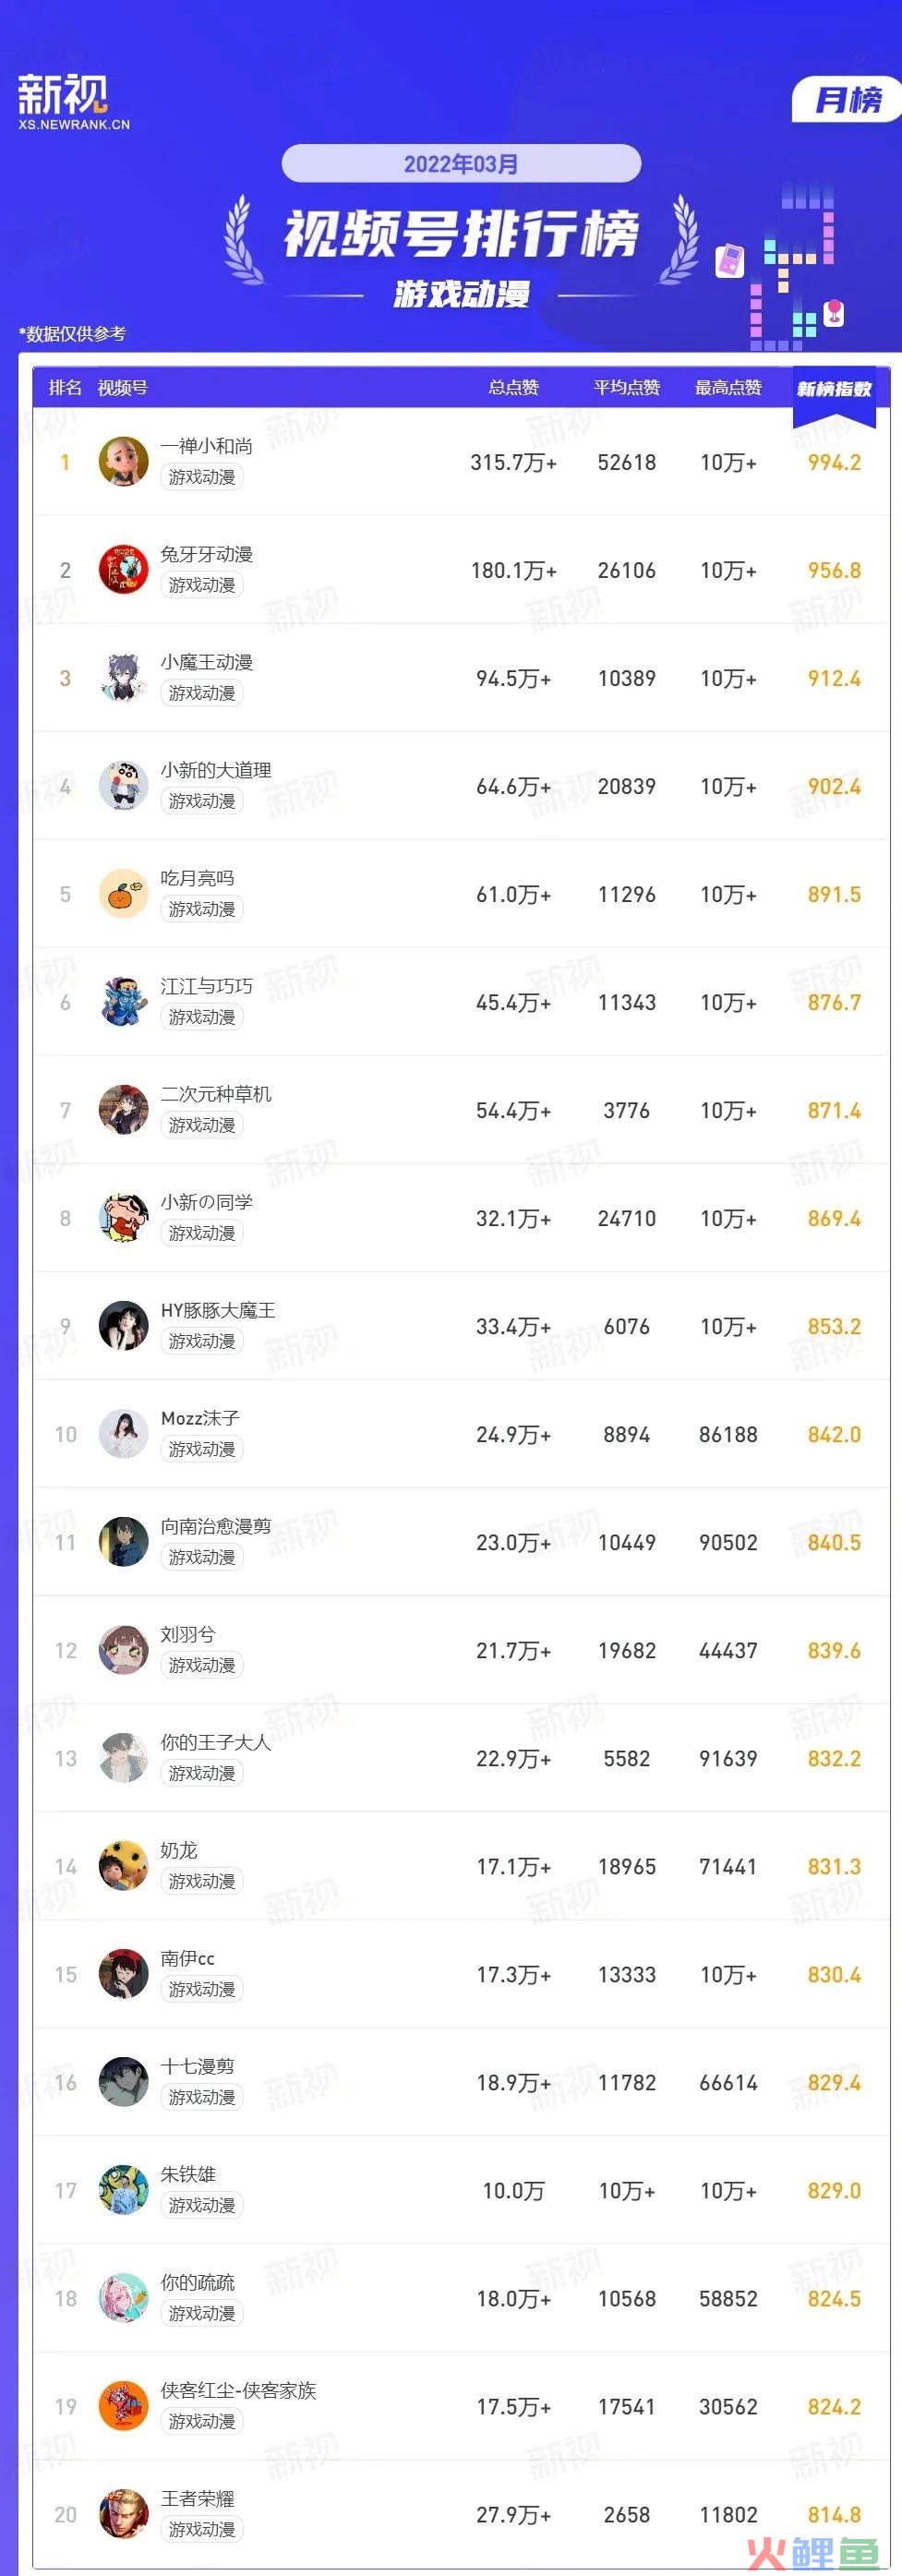Image resolution: width=902 pixels, height=2576 pixels.
Task: Click the 向南治愈漫剪 account name
Action: (x=216, y=1526)
